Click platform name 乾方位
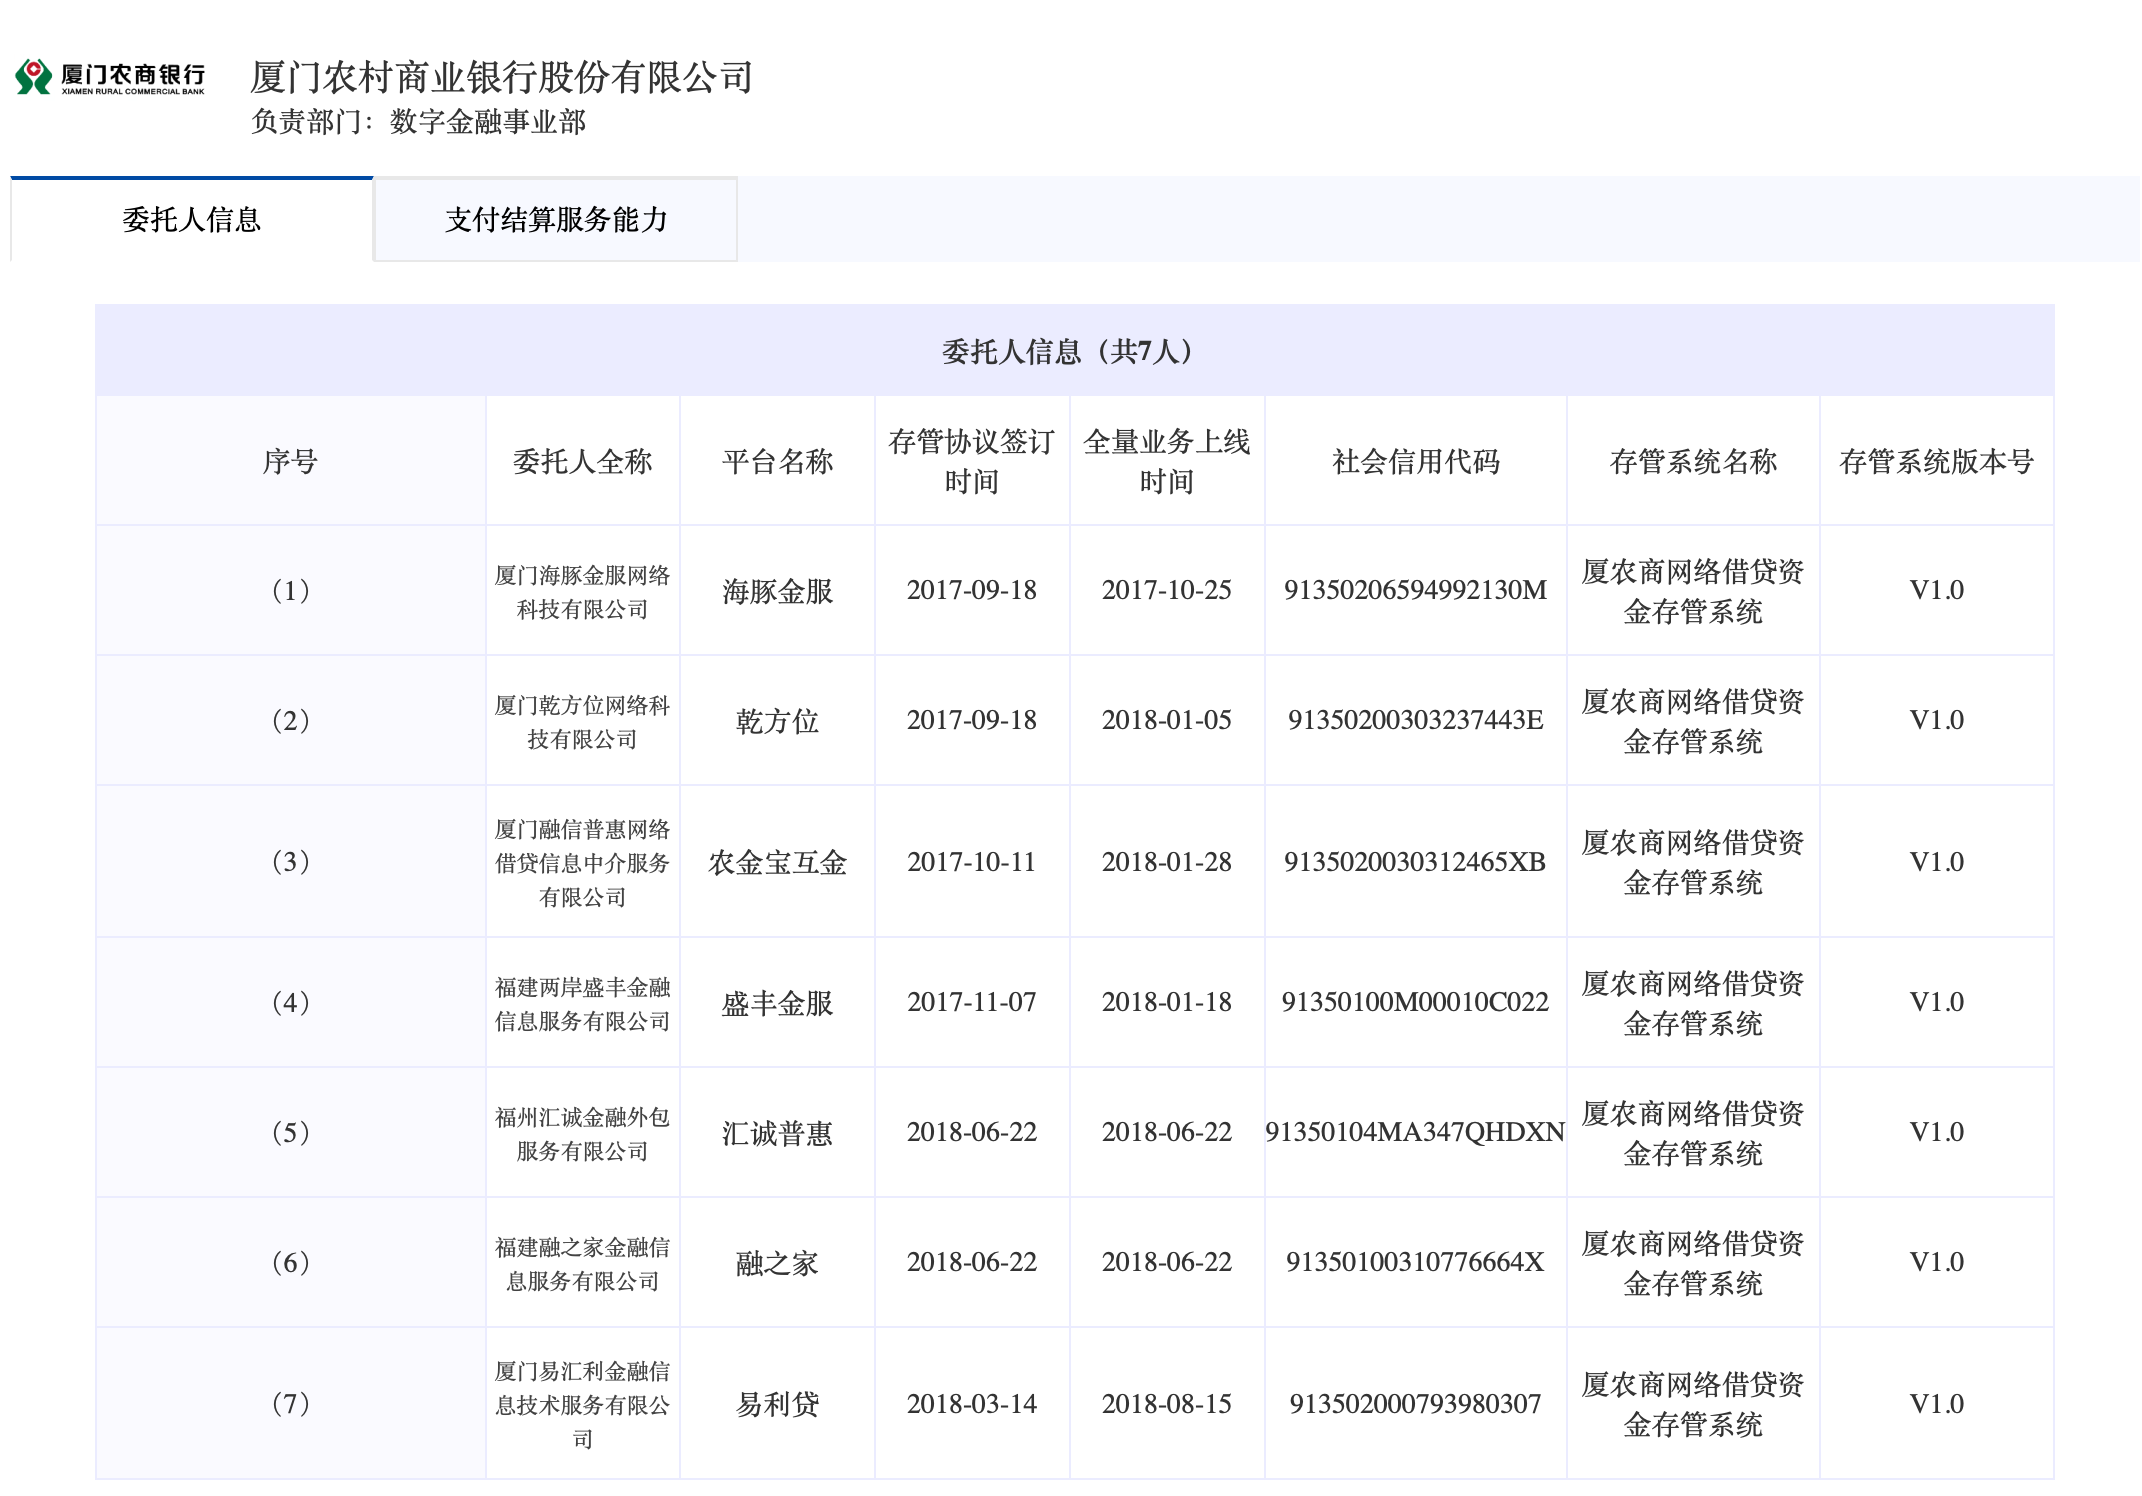This screenshot has width=2142, height=1496. point(778,721)
